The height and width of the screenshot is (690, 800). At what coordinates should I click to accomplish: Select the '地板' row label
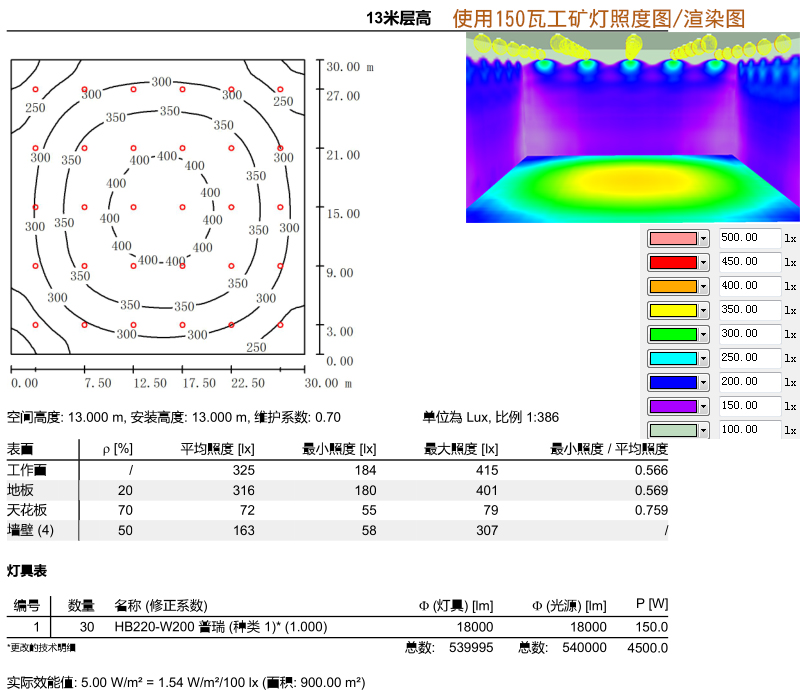pyautogui.click(x=20, y=490)
